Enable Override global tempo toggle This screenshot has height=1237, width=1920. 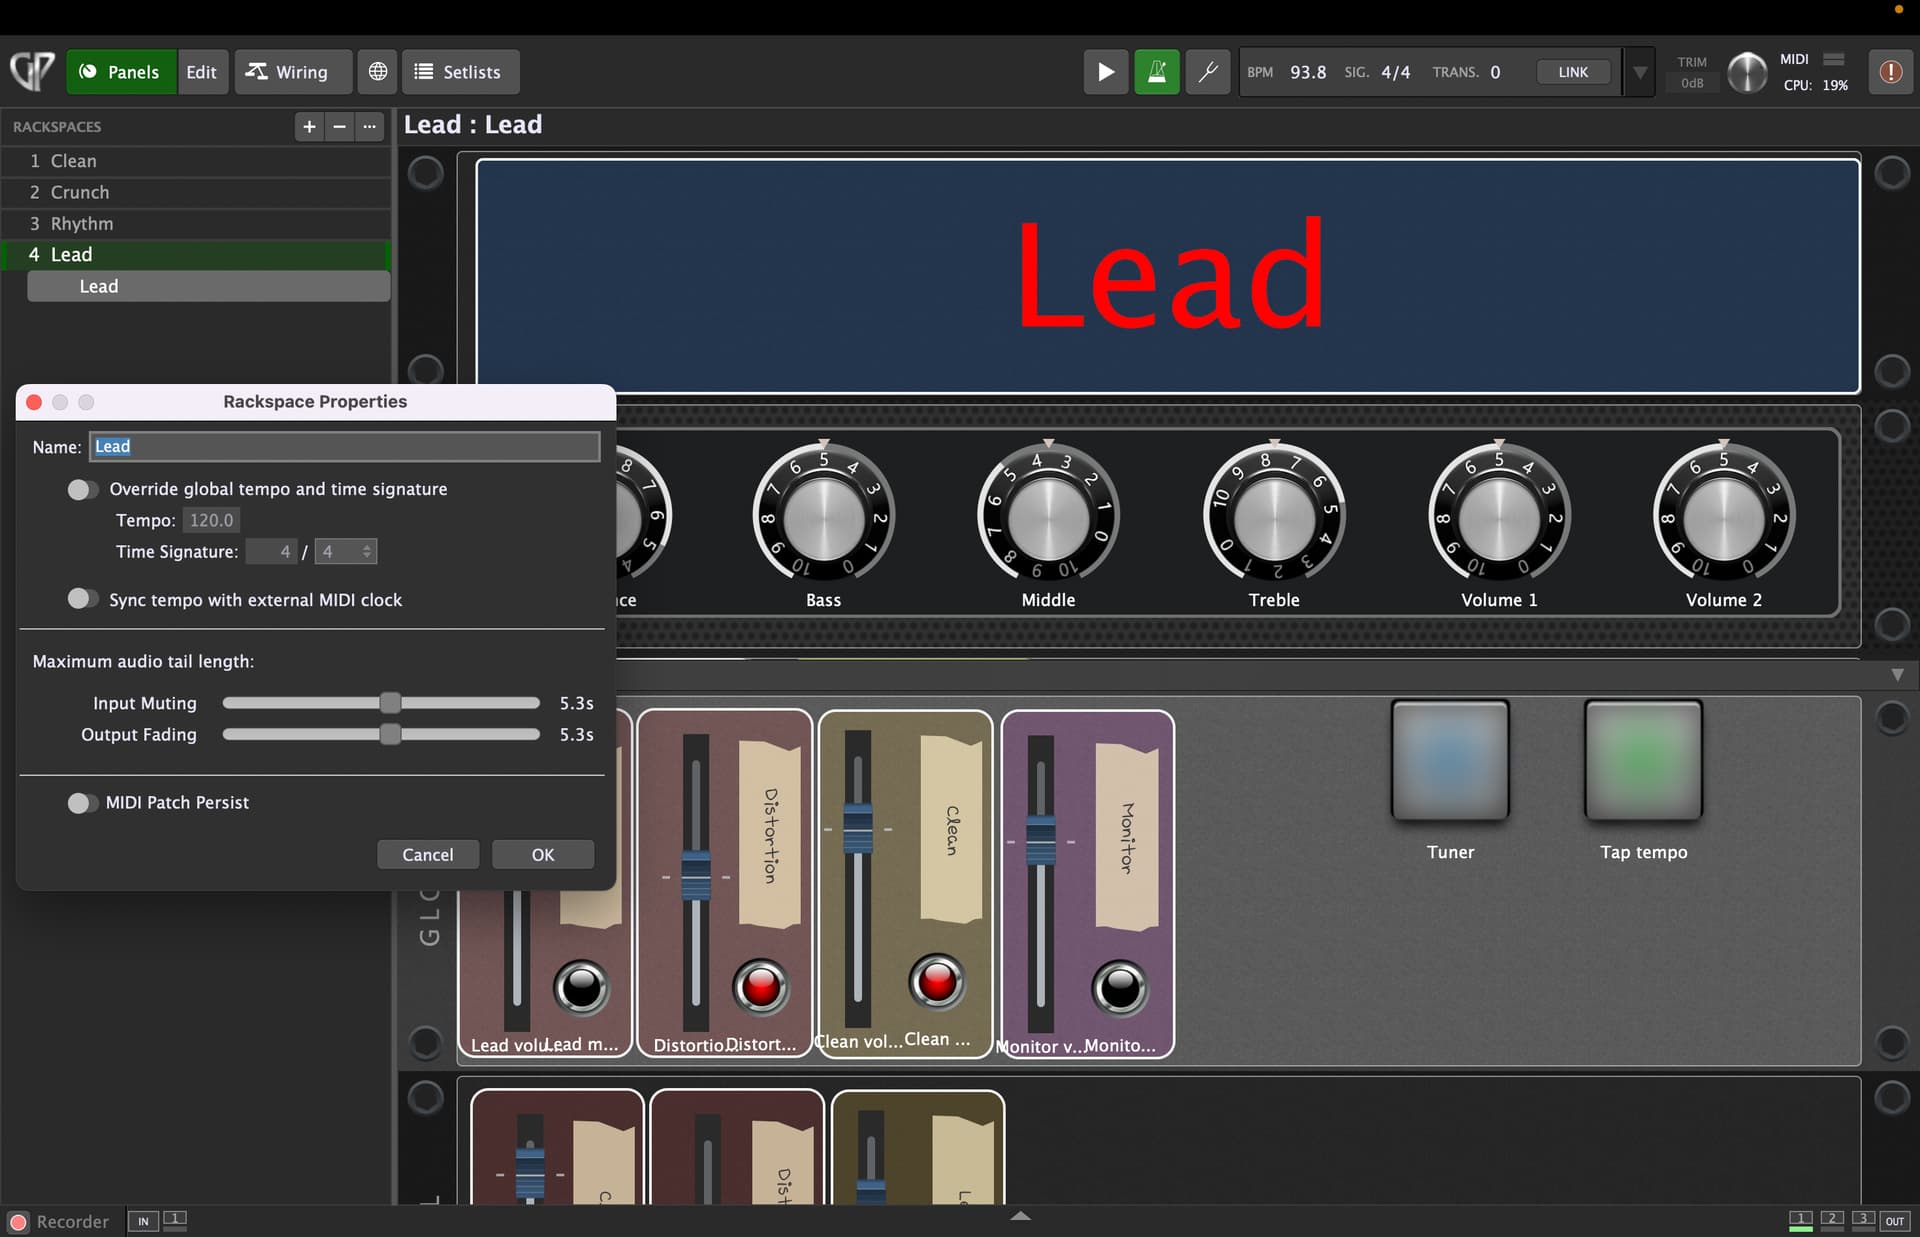(82, 489)
